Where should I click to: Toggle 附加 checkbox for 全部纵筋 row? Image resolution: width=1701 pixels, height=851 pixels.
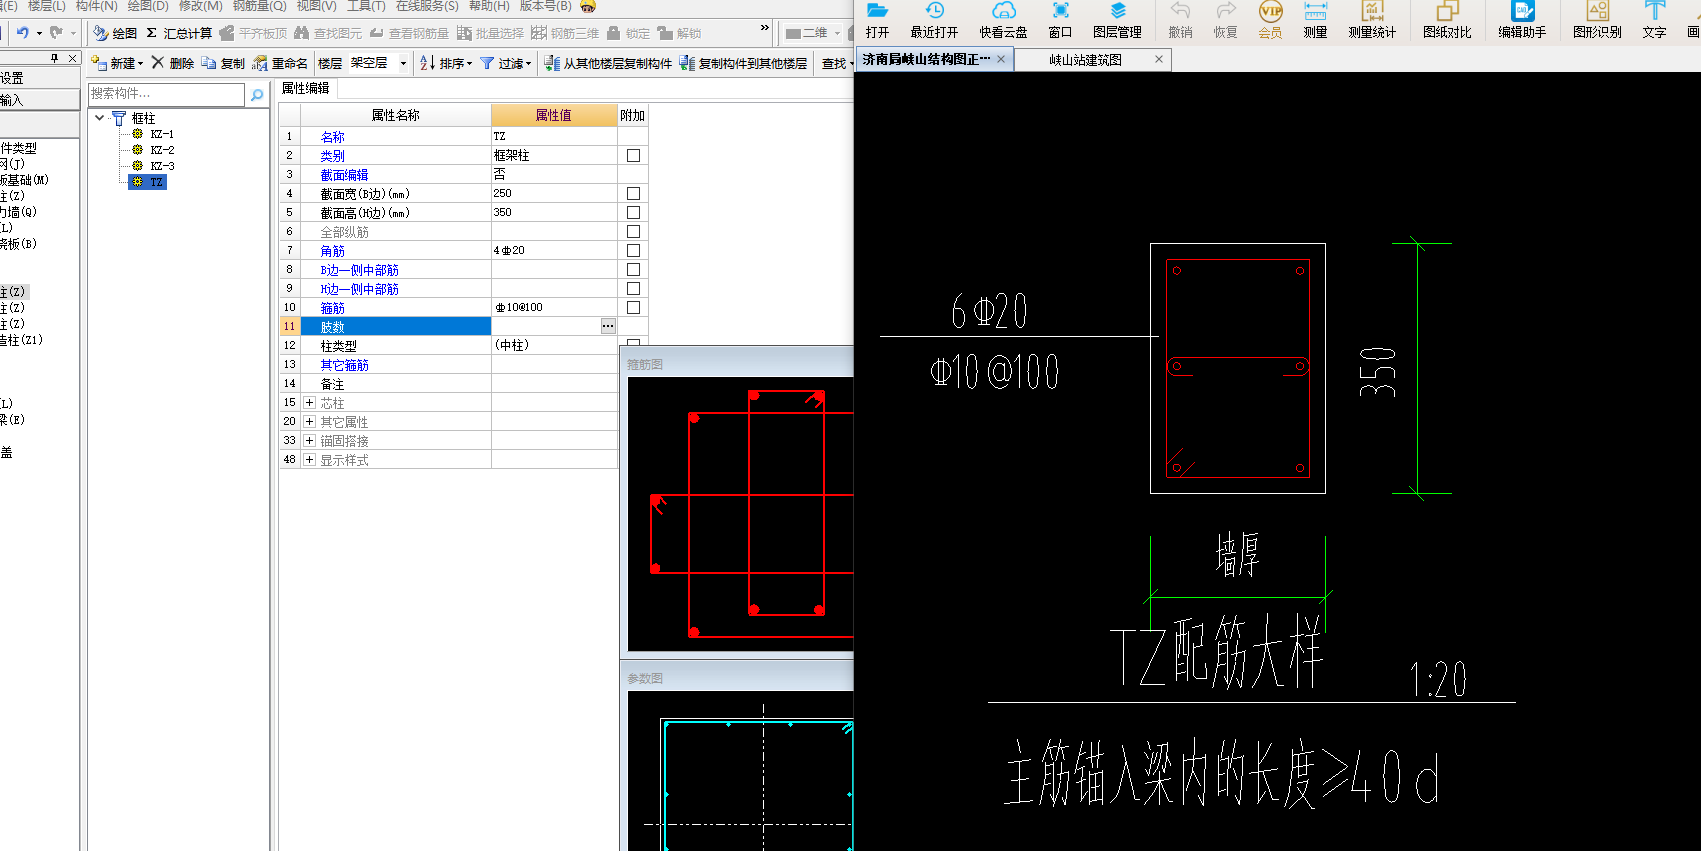pos(633,231)
